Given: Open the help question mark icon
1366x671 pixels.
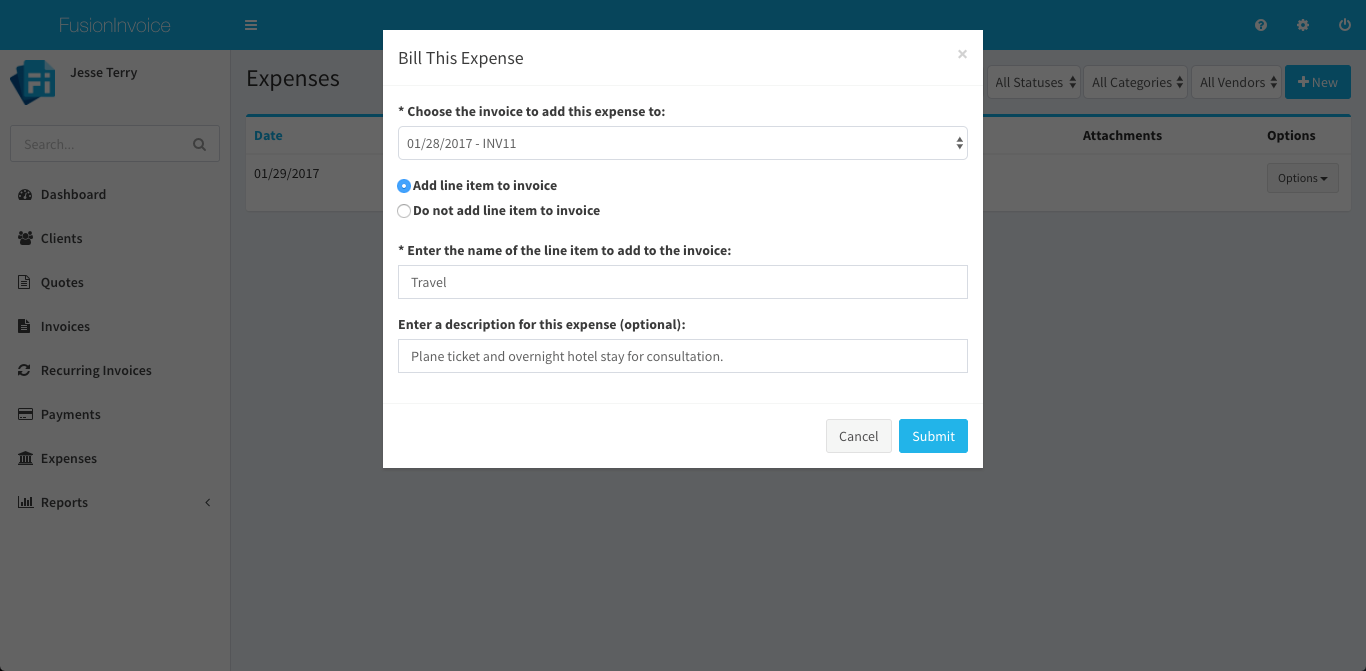Looking at the screenshot, I should 1261,25.
